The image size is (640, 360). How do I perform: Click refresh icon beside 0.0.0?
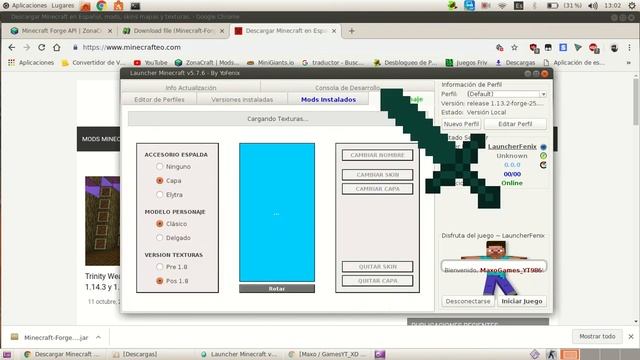[543, 165]
